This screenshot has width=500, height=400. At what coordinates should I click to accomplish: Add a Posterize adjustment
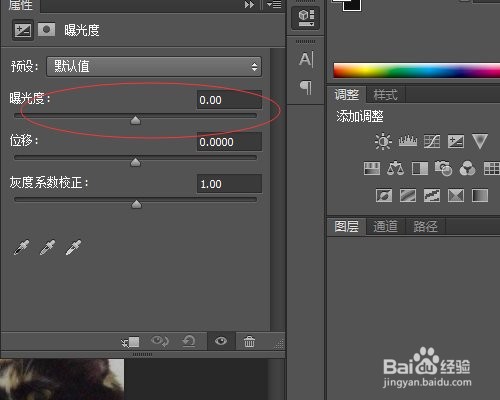point(408,196)
